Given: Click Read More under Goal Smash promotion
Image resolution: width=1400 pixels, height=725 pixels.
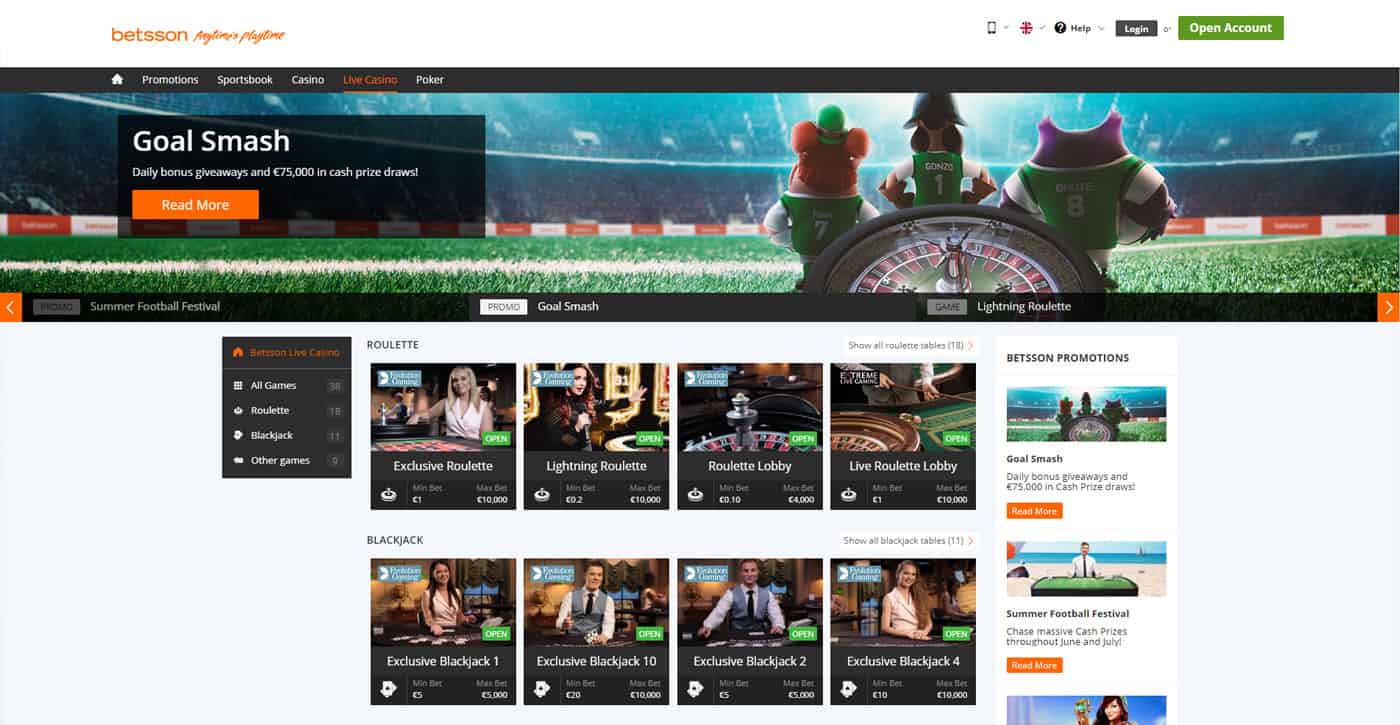Looking at the screenshot, I should pos(1034,511).
